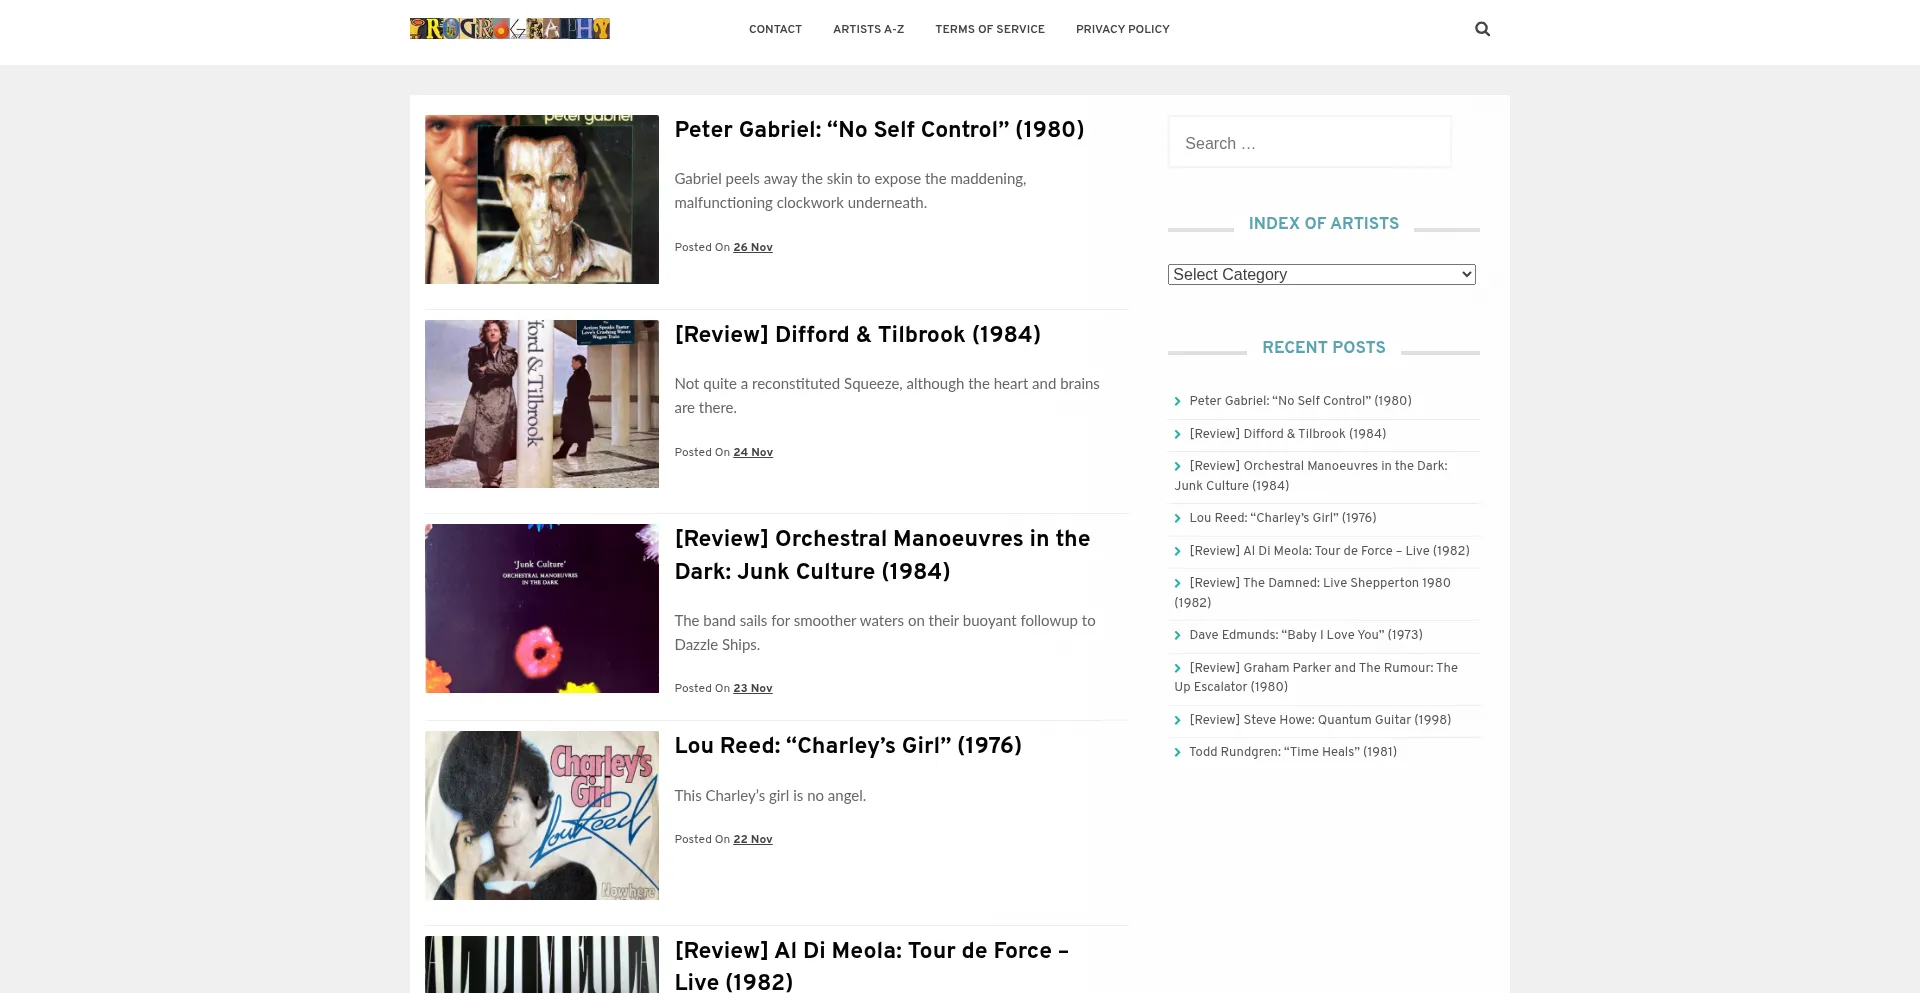Open Lou Reed "Charley's Girl" headline
This screenshot has width=1920, height=993.
847,746
